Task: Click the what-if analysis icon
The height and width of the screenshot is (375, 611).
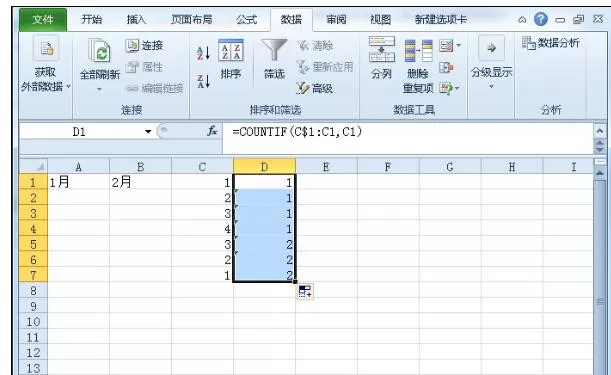Action: point(446,88)
